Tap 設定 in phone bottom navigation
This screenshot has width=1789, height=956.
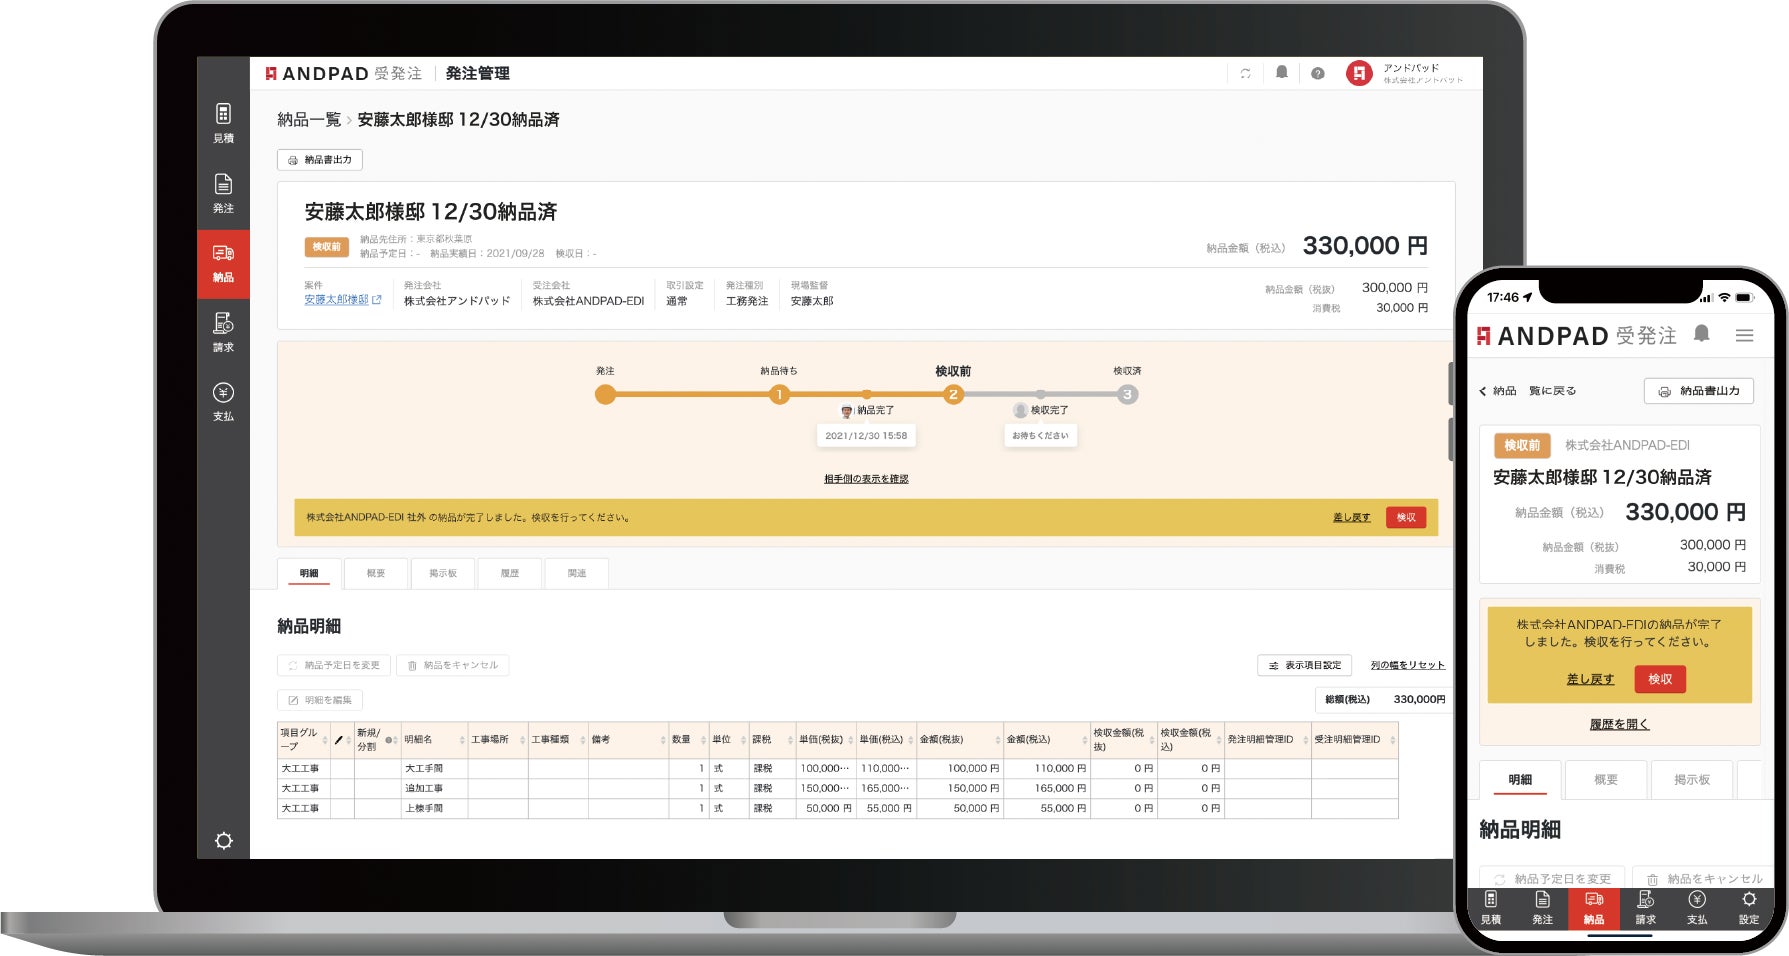tap(1749, 908)
